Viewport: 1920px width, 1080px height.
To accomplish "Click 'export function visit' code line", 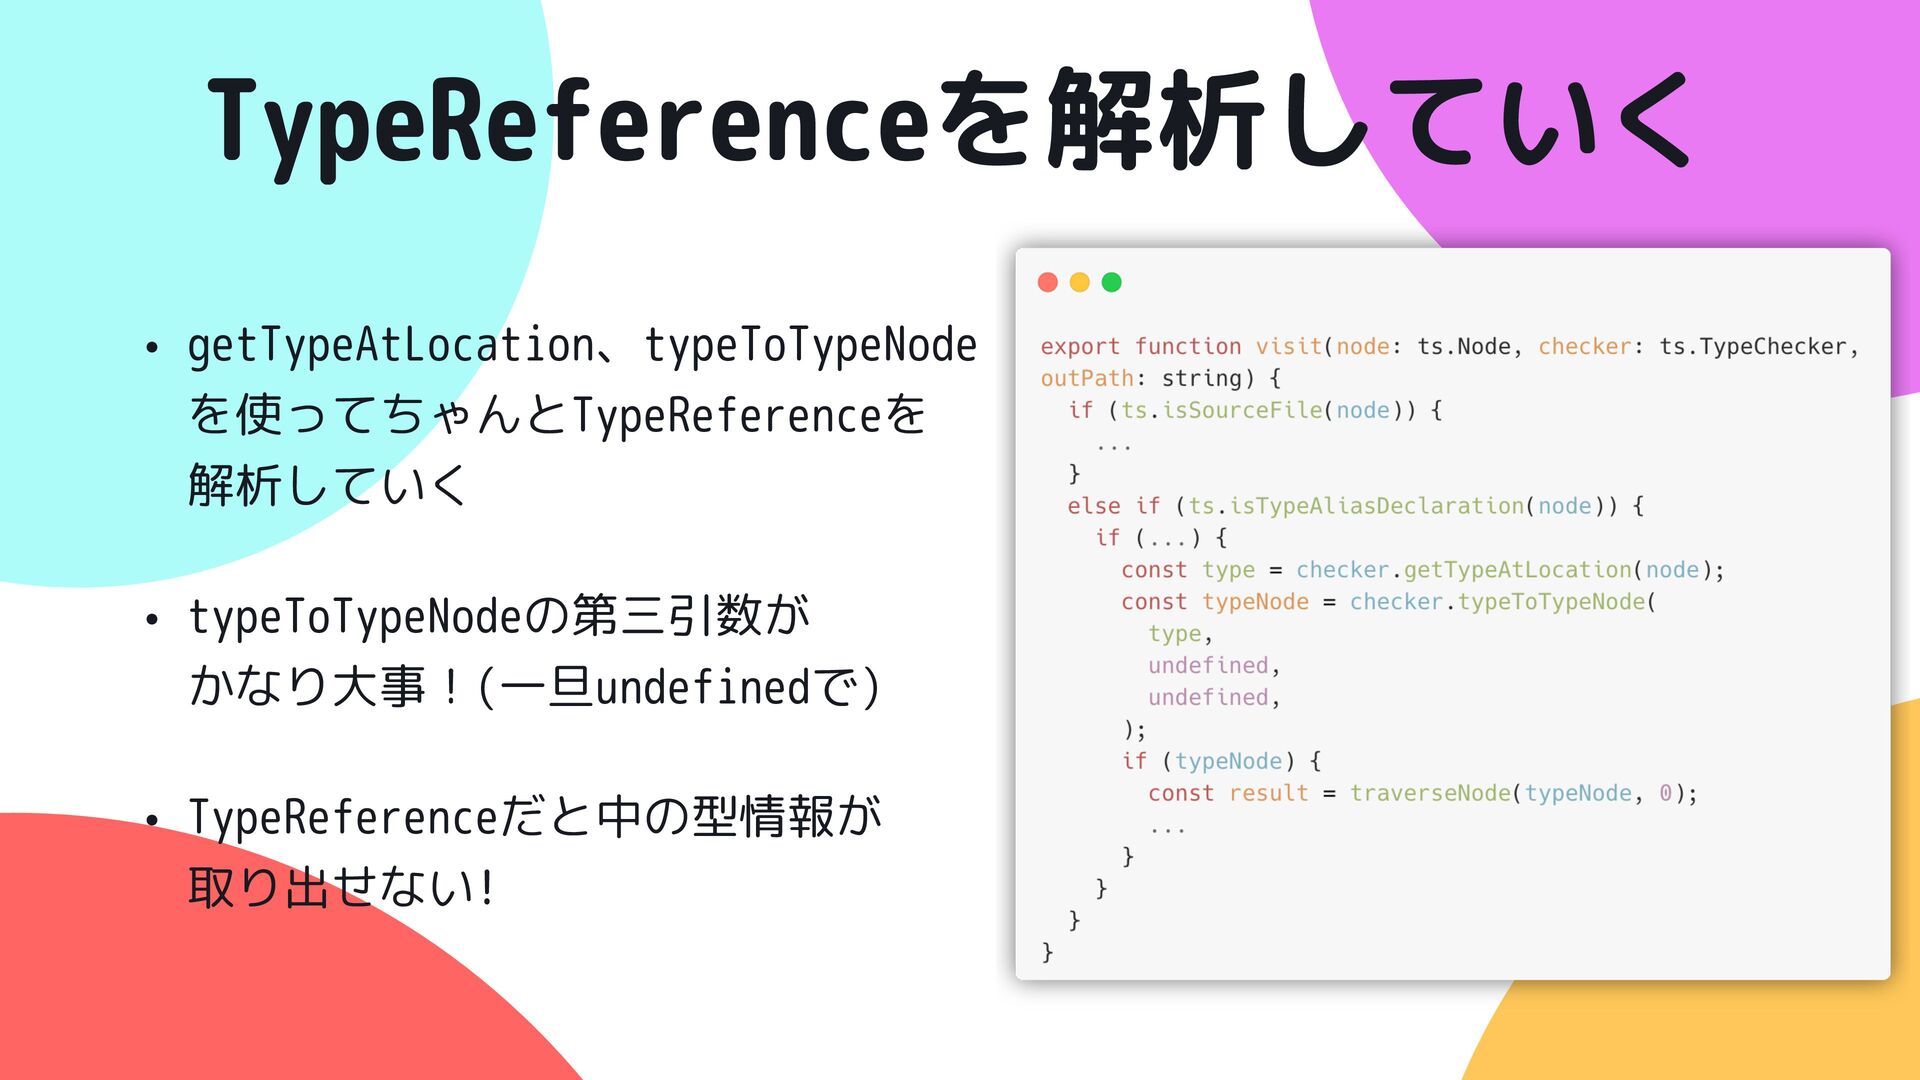I will [x=1180, y=347].
